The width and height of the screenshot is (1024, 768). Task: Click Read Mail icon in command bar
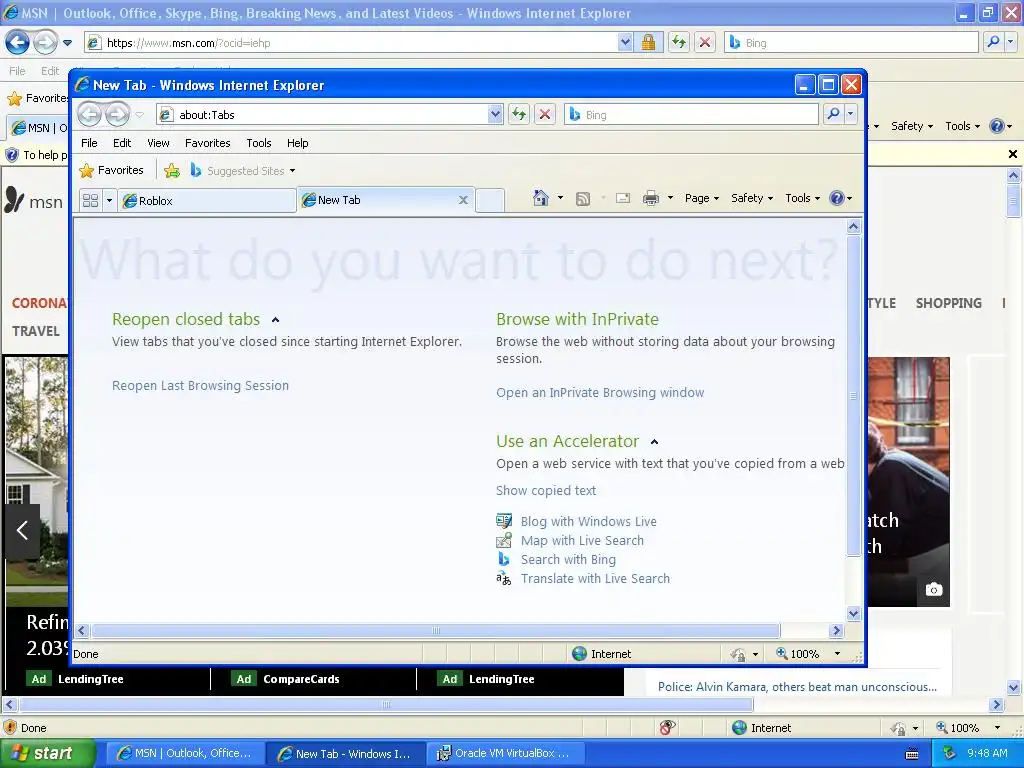pyautogui.click(x=623, y=198)
